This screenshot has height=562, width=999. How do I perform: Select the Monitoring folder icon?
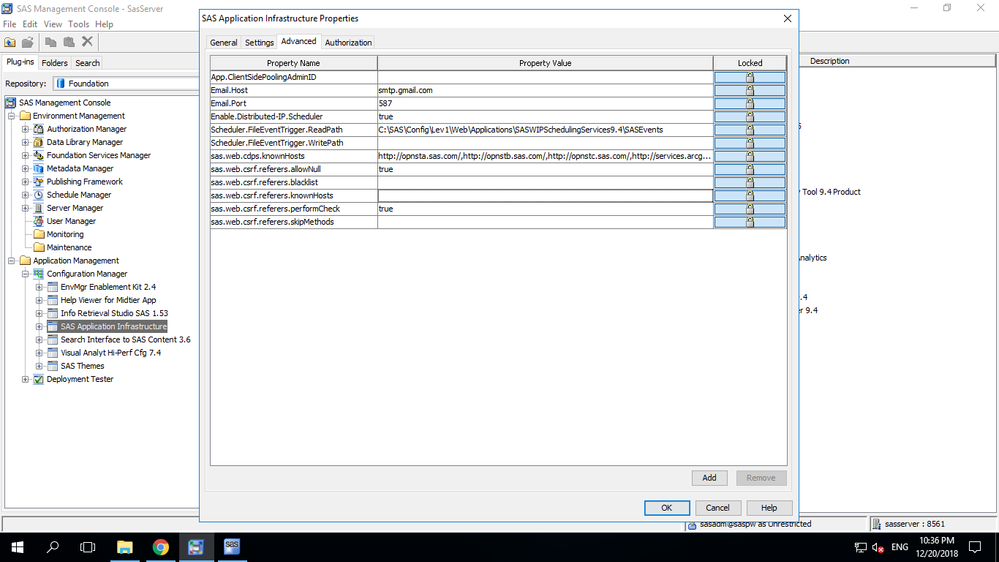click(39, 234)
